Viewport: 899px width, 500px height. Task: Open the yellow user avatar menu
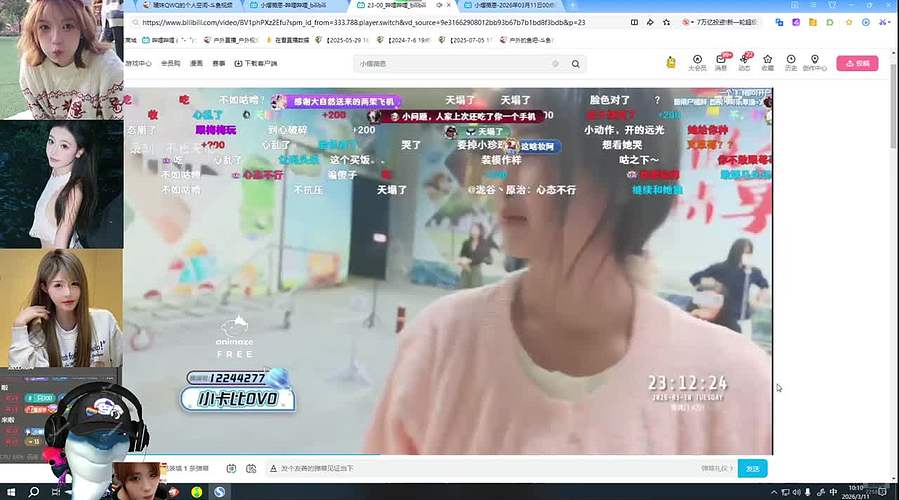671,62
